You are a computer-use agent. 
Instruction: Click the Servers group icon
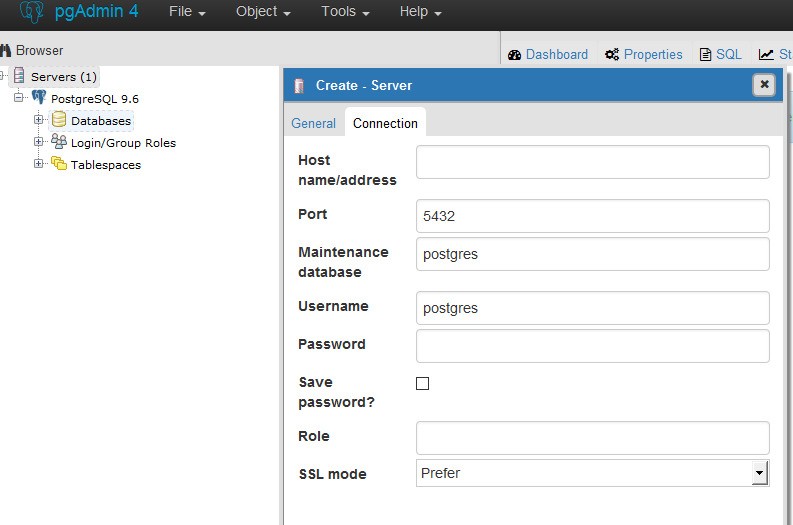pyautogui.click(x=19, y=75)
